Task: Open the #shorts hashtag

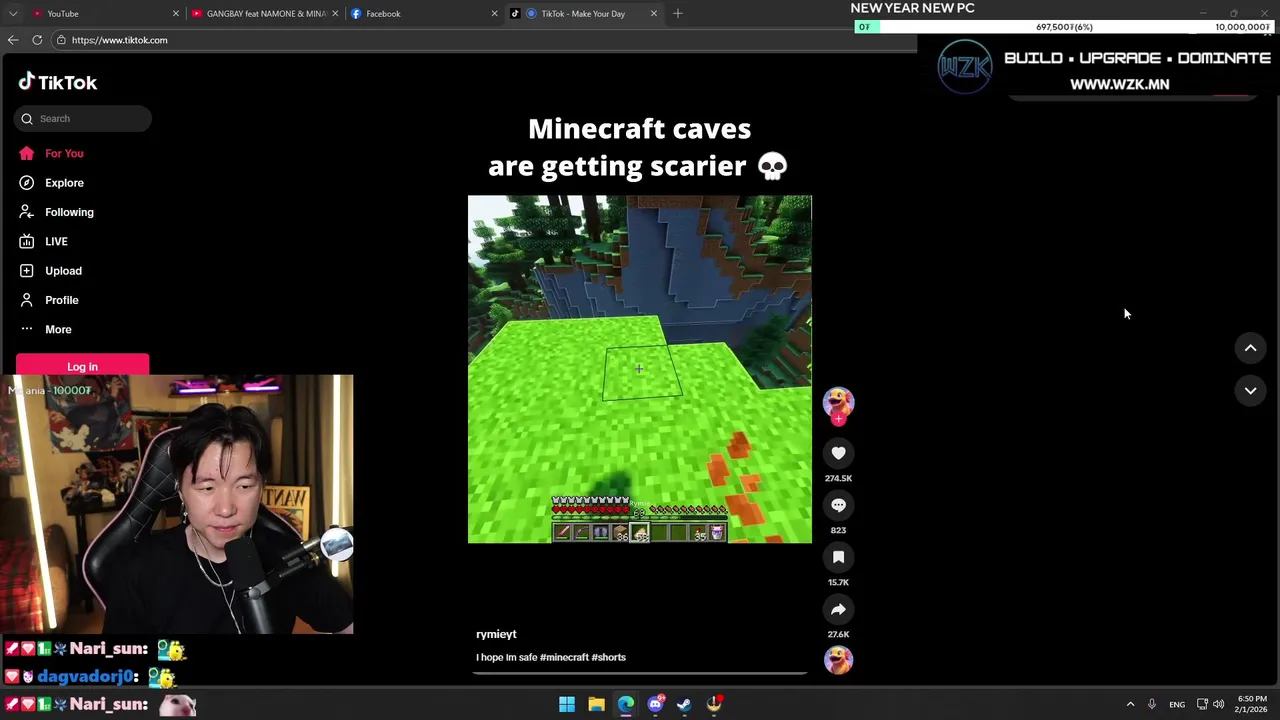Action: [x=608, y=657]
